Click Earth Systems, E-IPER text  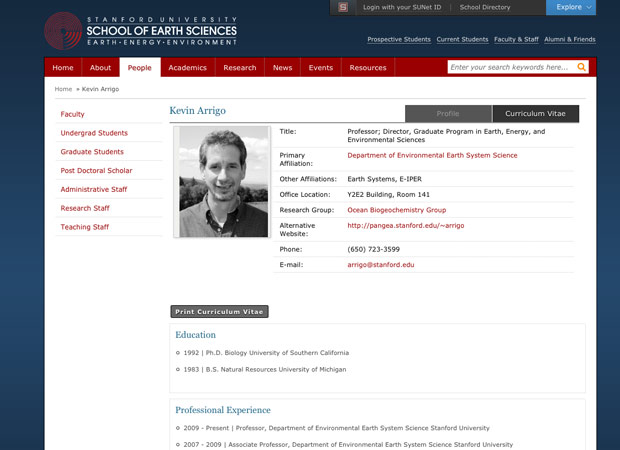coord(384,179)
